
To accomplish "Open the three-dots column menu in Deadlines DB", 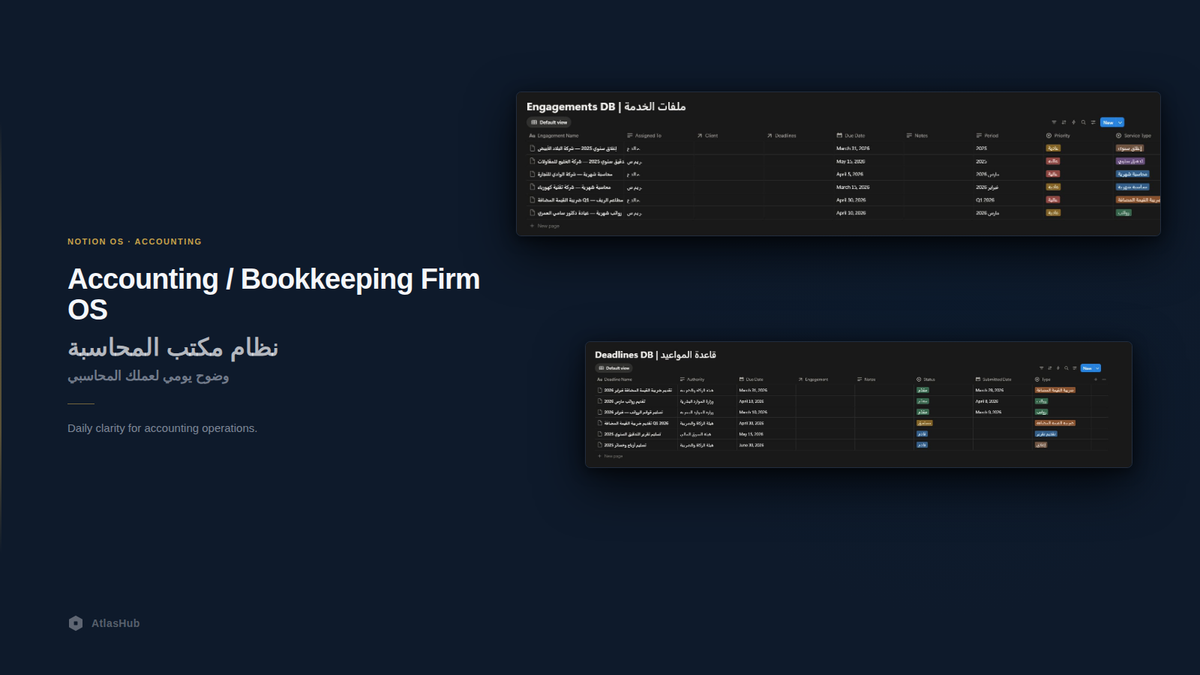I will pyautogui.click(x=1104, y=379).
